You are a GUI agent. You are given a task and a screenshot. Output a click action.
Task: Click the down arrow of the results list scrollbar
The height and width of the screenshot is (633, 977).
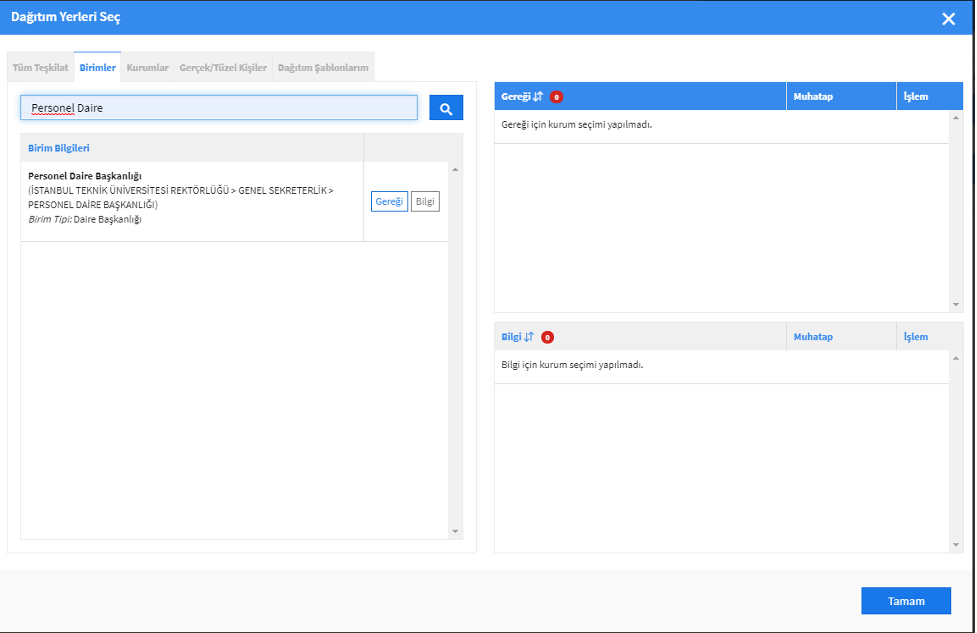tap(455, 531)
